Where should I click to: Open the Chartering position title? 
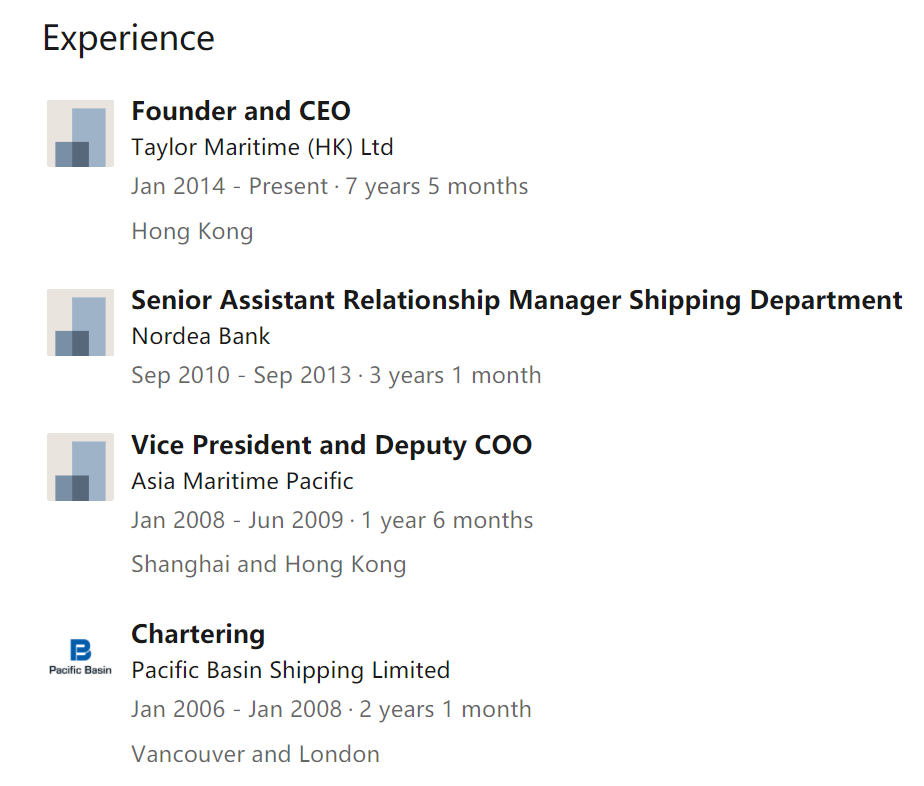[x=198, y=635]
